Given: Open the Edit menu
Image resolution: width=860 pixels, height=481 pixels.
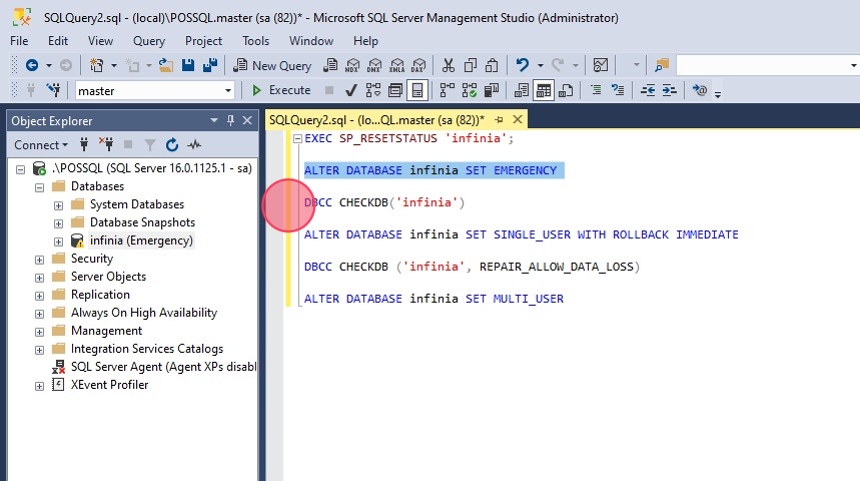Looking at the screenshot, I should (x=58, y=41).
